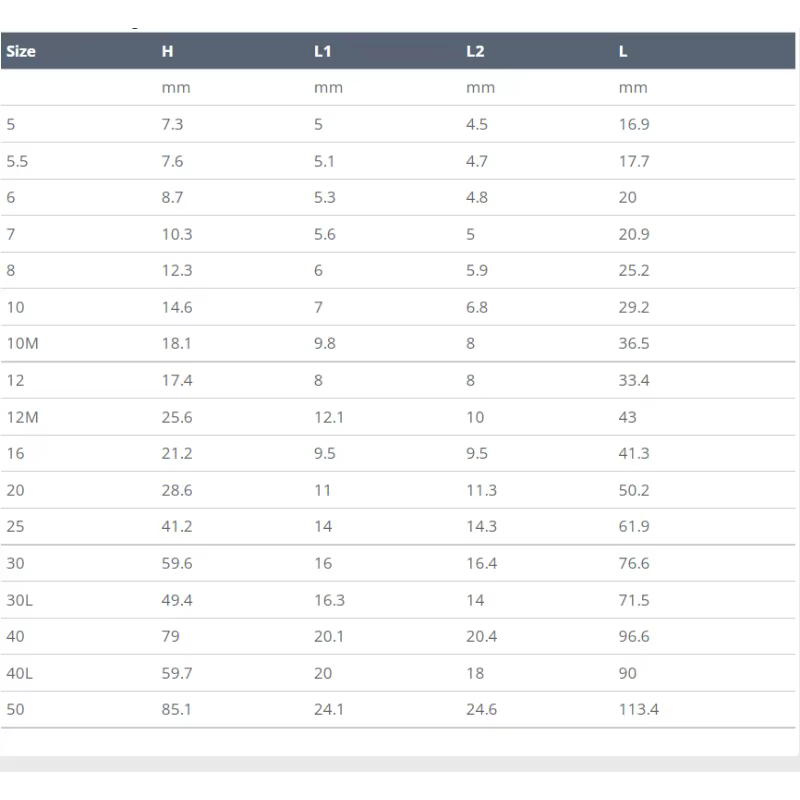Click the 85.1 value in the H column

pyautogui.click(x=177, y=709)
